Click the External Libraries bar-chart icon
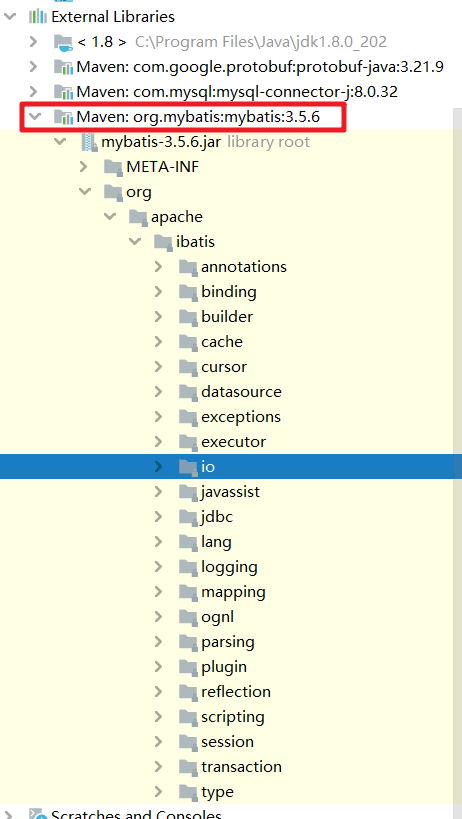 (x=38, y=17)
